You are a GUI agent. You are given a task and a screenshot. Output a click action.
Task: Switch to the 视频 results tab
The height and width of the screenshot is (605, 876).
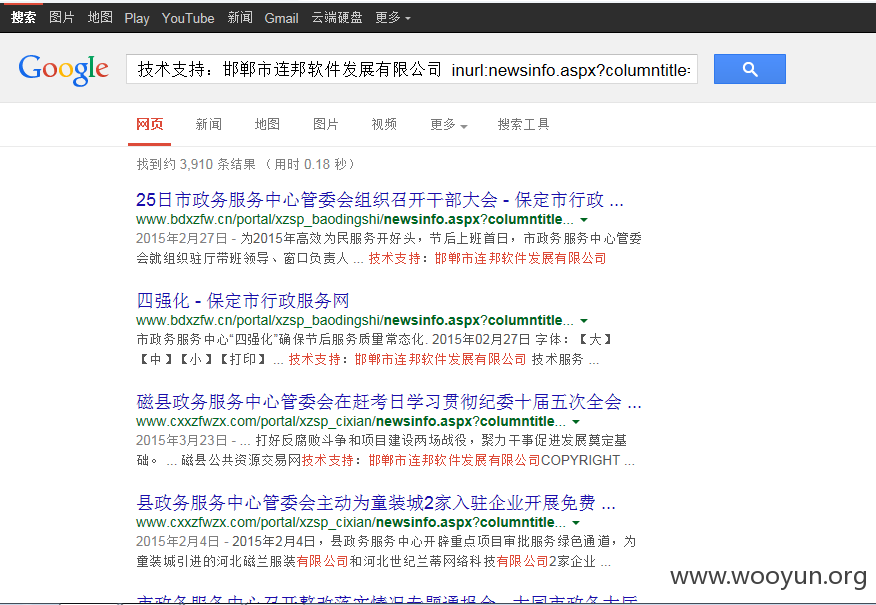384,124
